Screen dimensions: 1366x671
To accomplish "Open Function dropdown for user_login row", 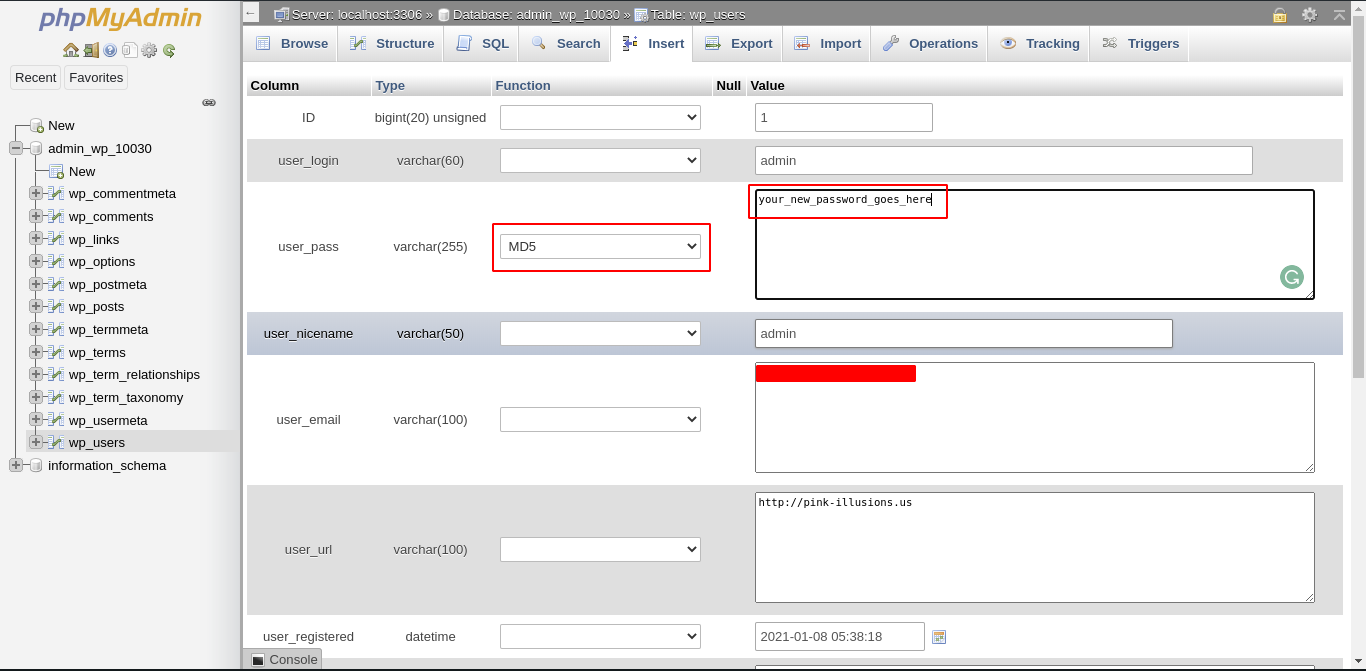I will pos(600,160).
